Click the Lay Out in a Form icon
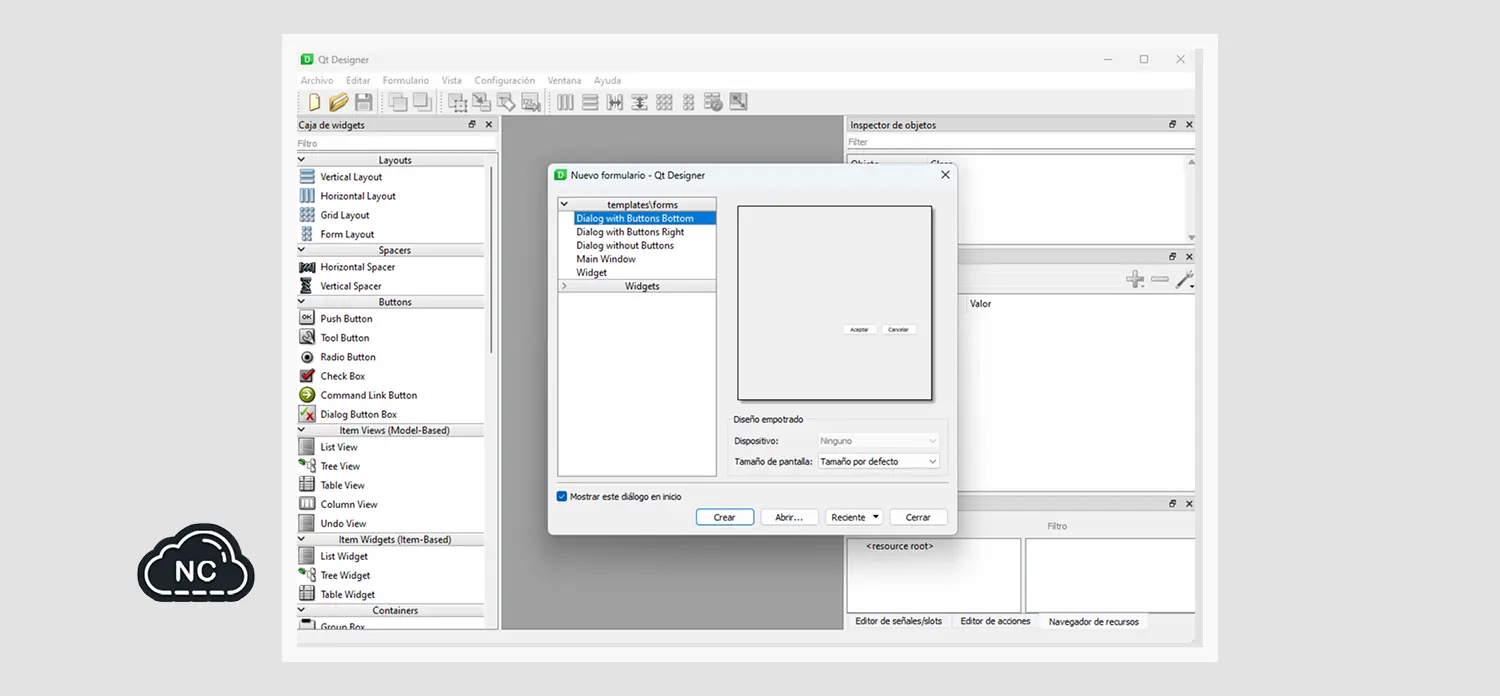 [688, 102]
